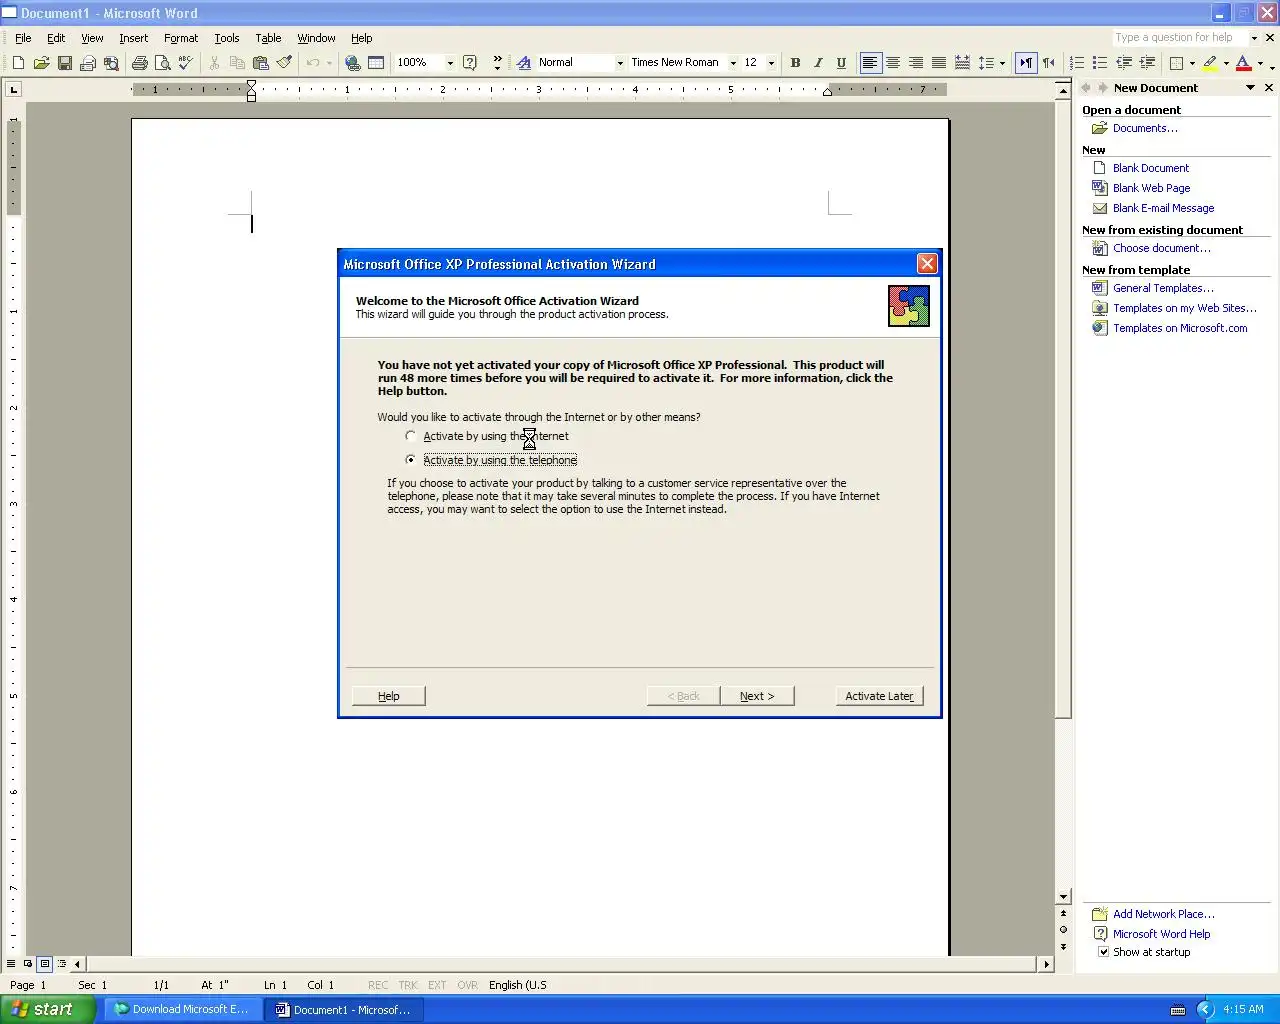1280x1024 pixels.
Task: Toggle left text alignment button
Action: pos(870,62)
